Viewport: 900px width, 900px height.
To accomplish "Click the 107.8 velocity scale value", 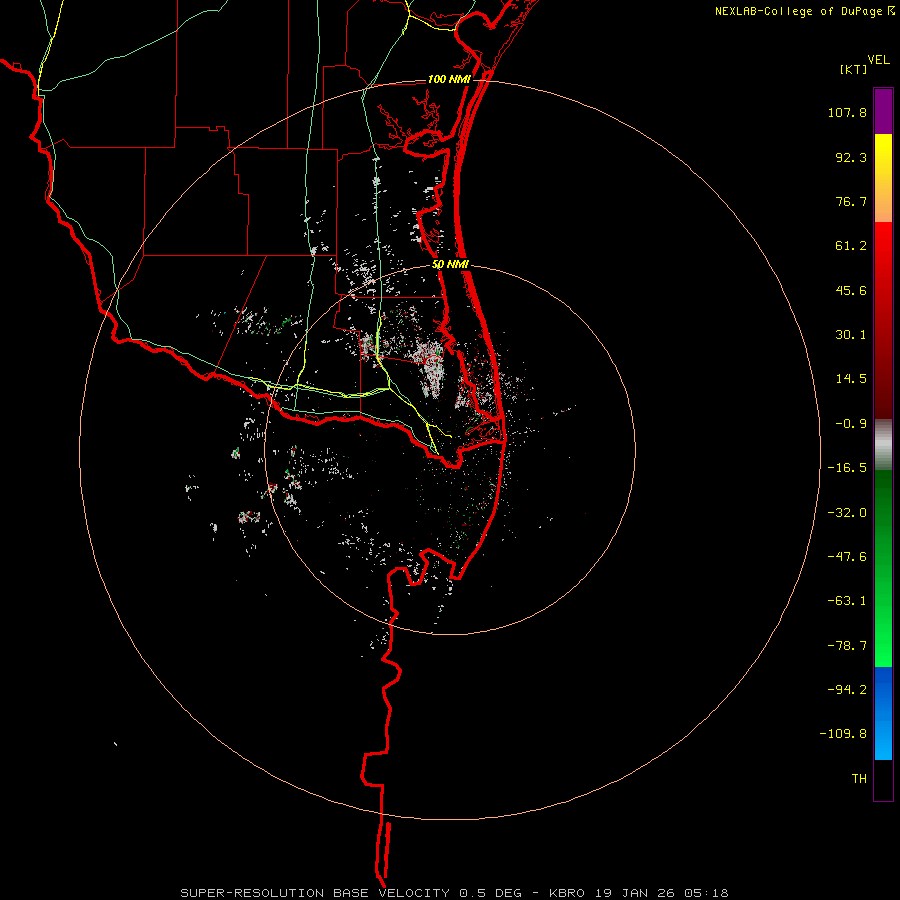I will 847,112.
